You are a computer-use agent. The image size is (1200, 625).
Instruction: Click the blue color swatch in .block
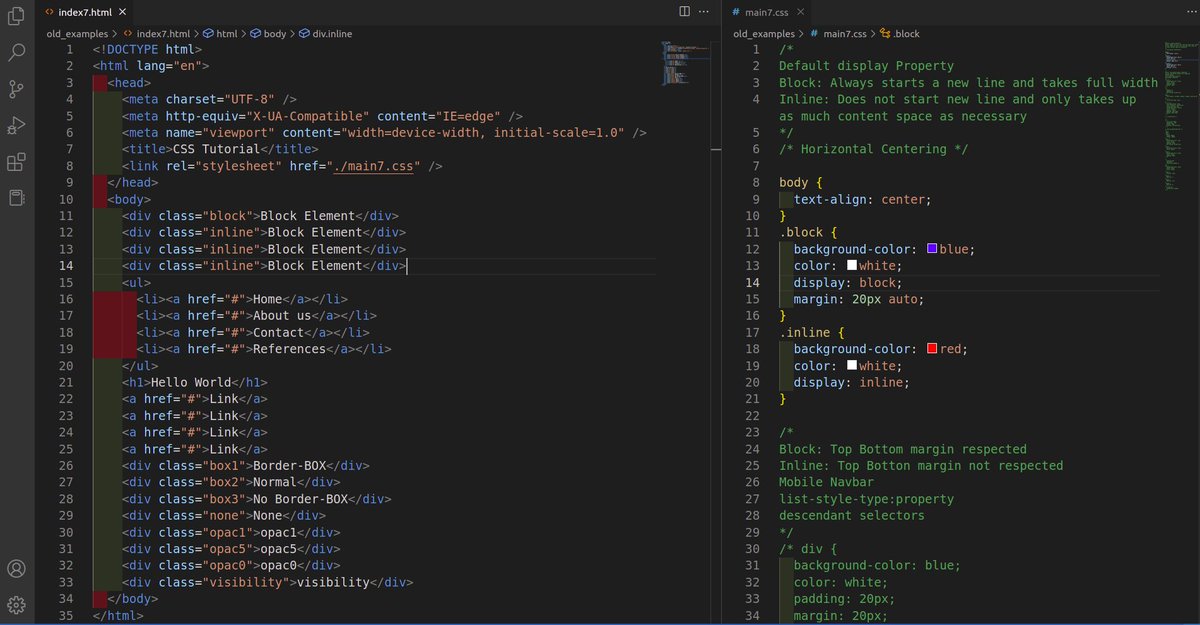coord(932,249)
